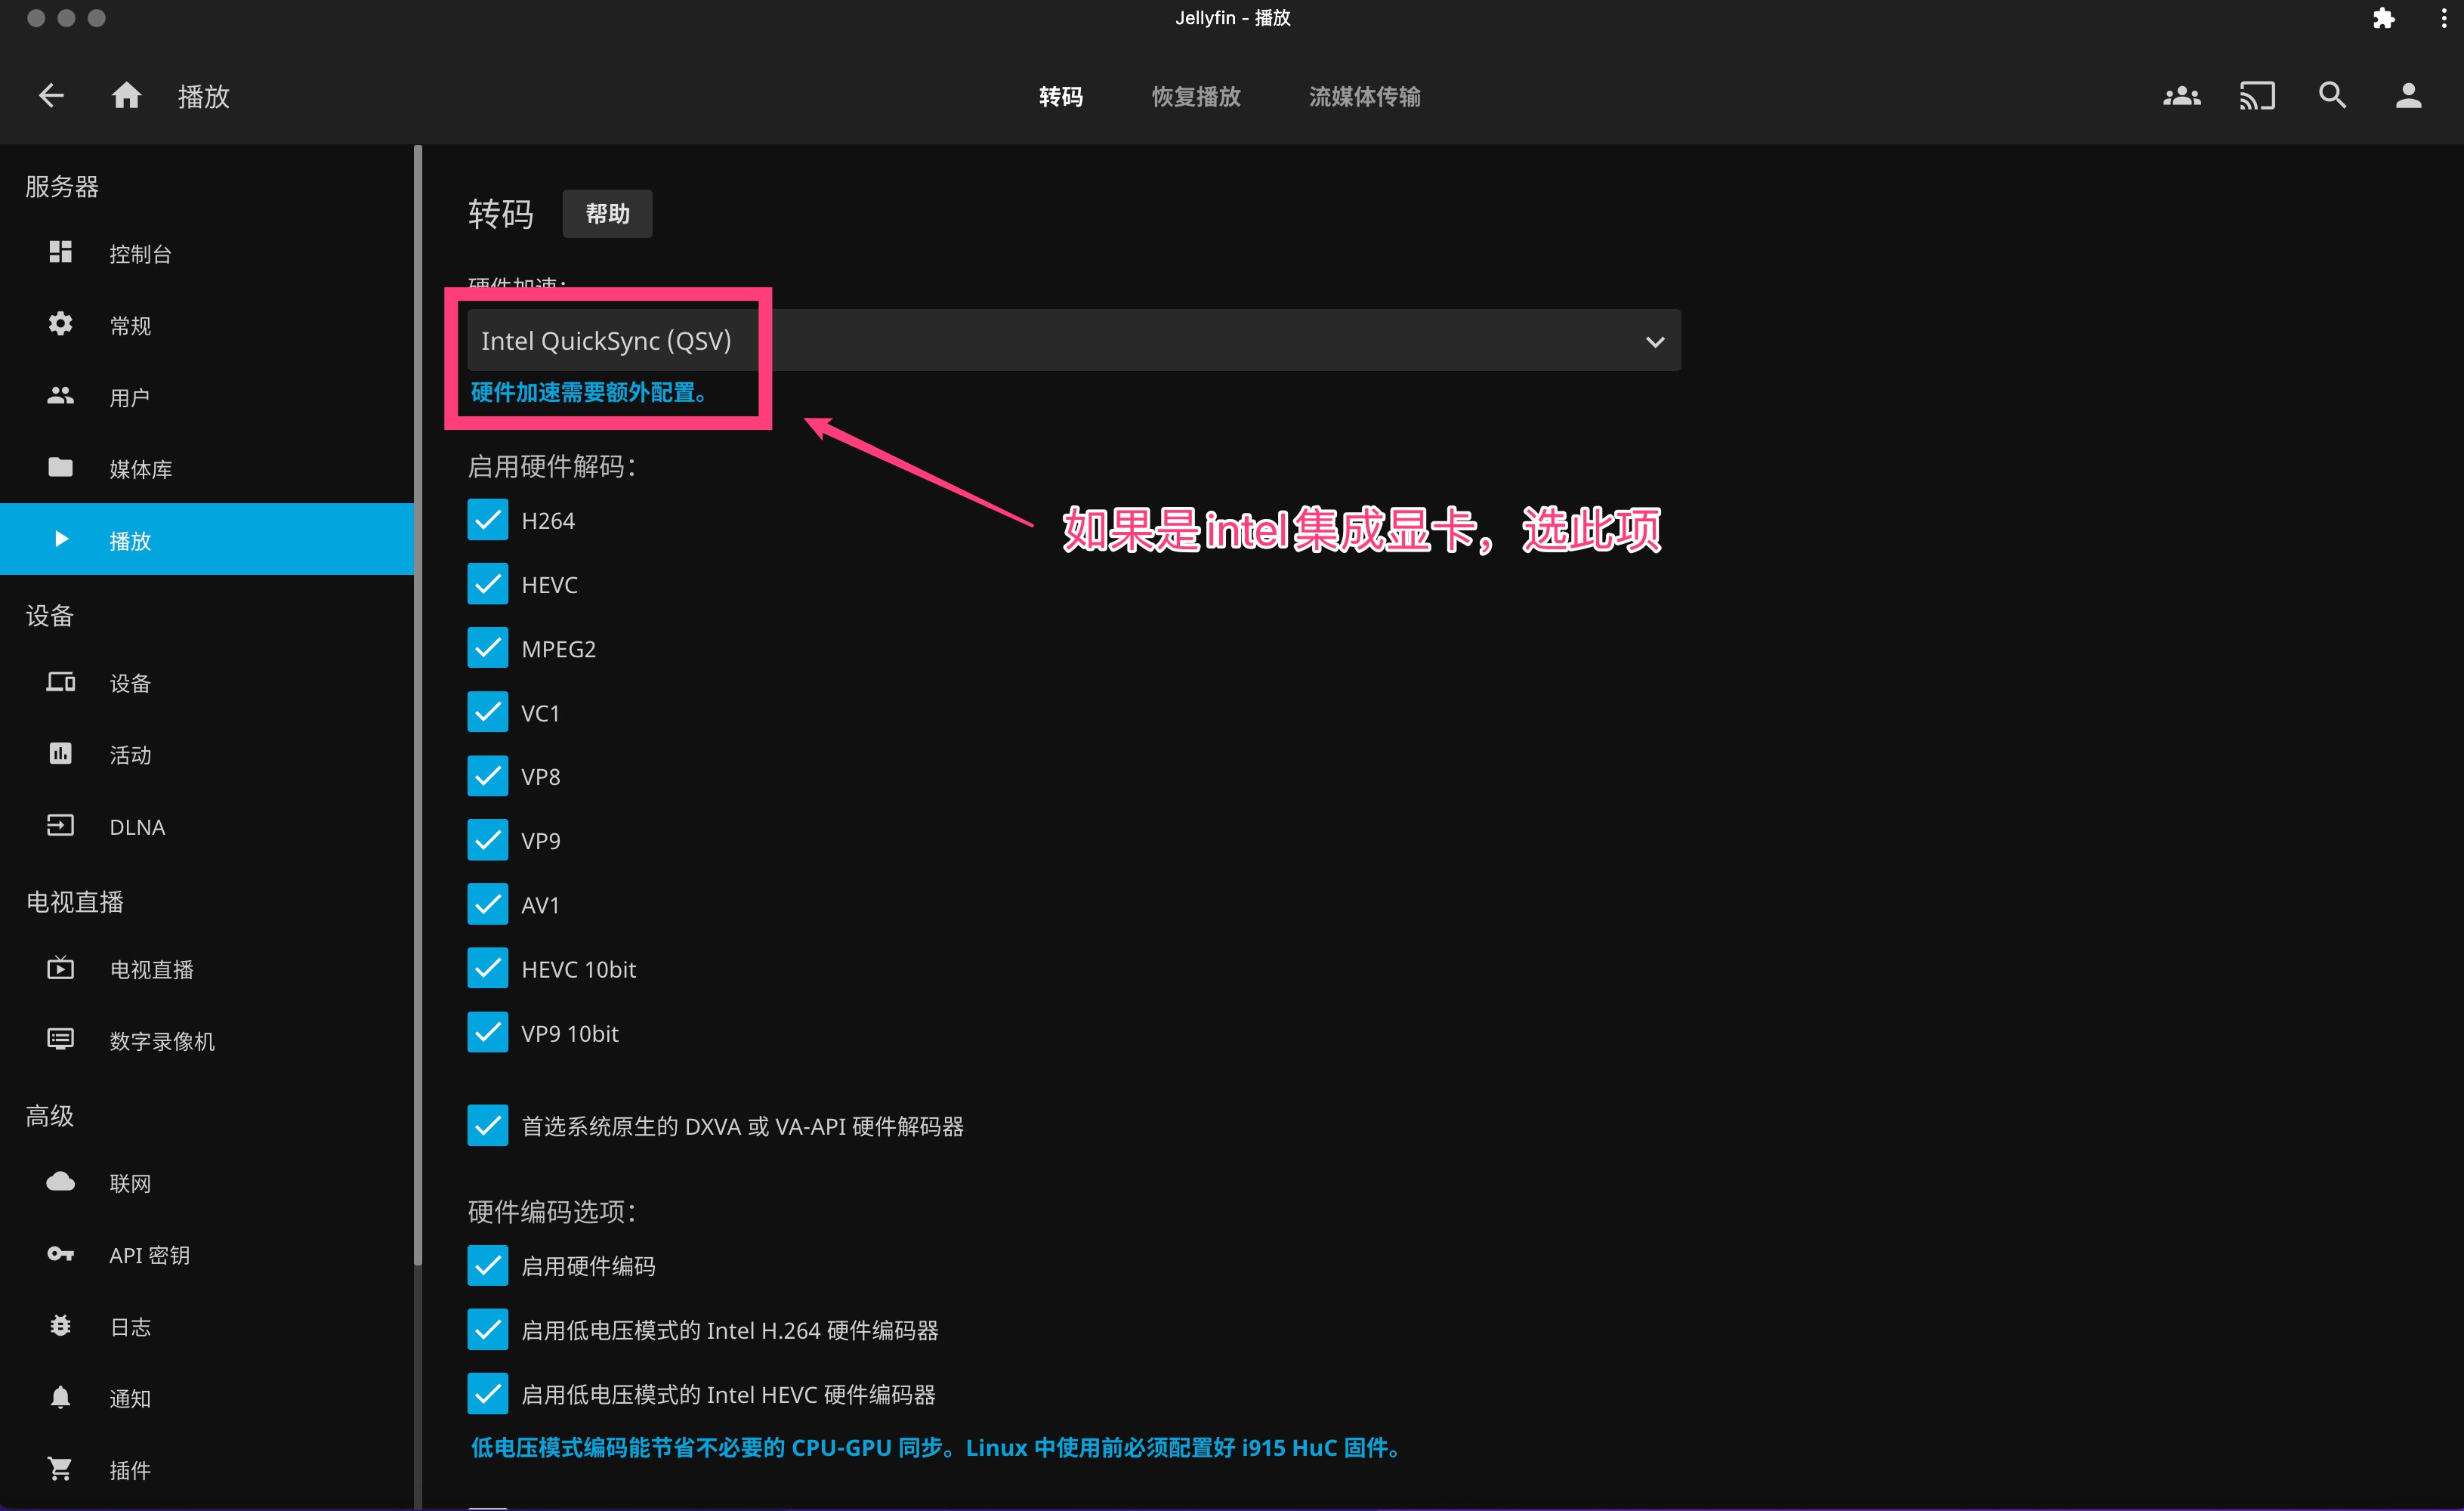The width and height of the screenshot is (2464, 1511).
Task: Open the user profile icon
Action: pyautogui.click(x=2408, y=96)
